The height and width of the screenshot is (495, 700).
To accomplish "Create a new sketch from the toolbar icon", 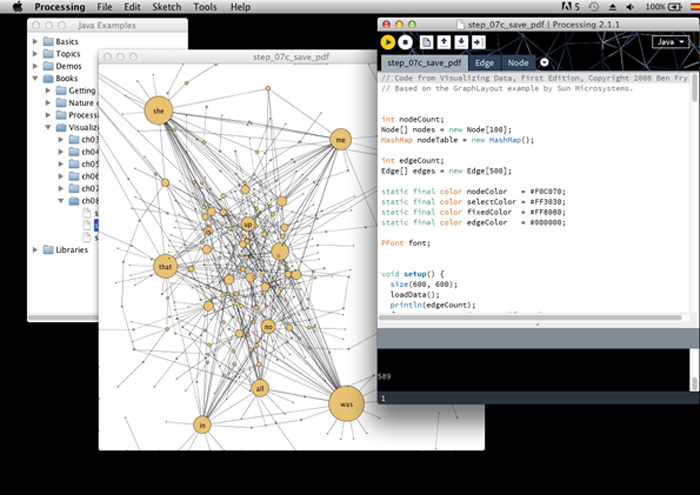I will click(x=426, y=42).
